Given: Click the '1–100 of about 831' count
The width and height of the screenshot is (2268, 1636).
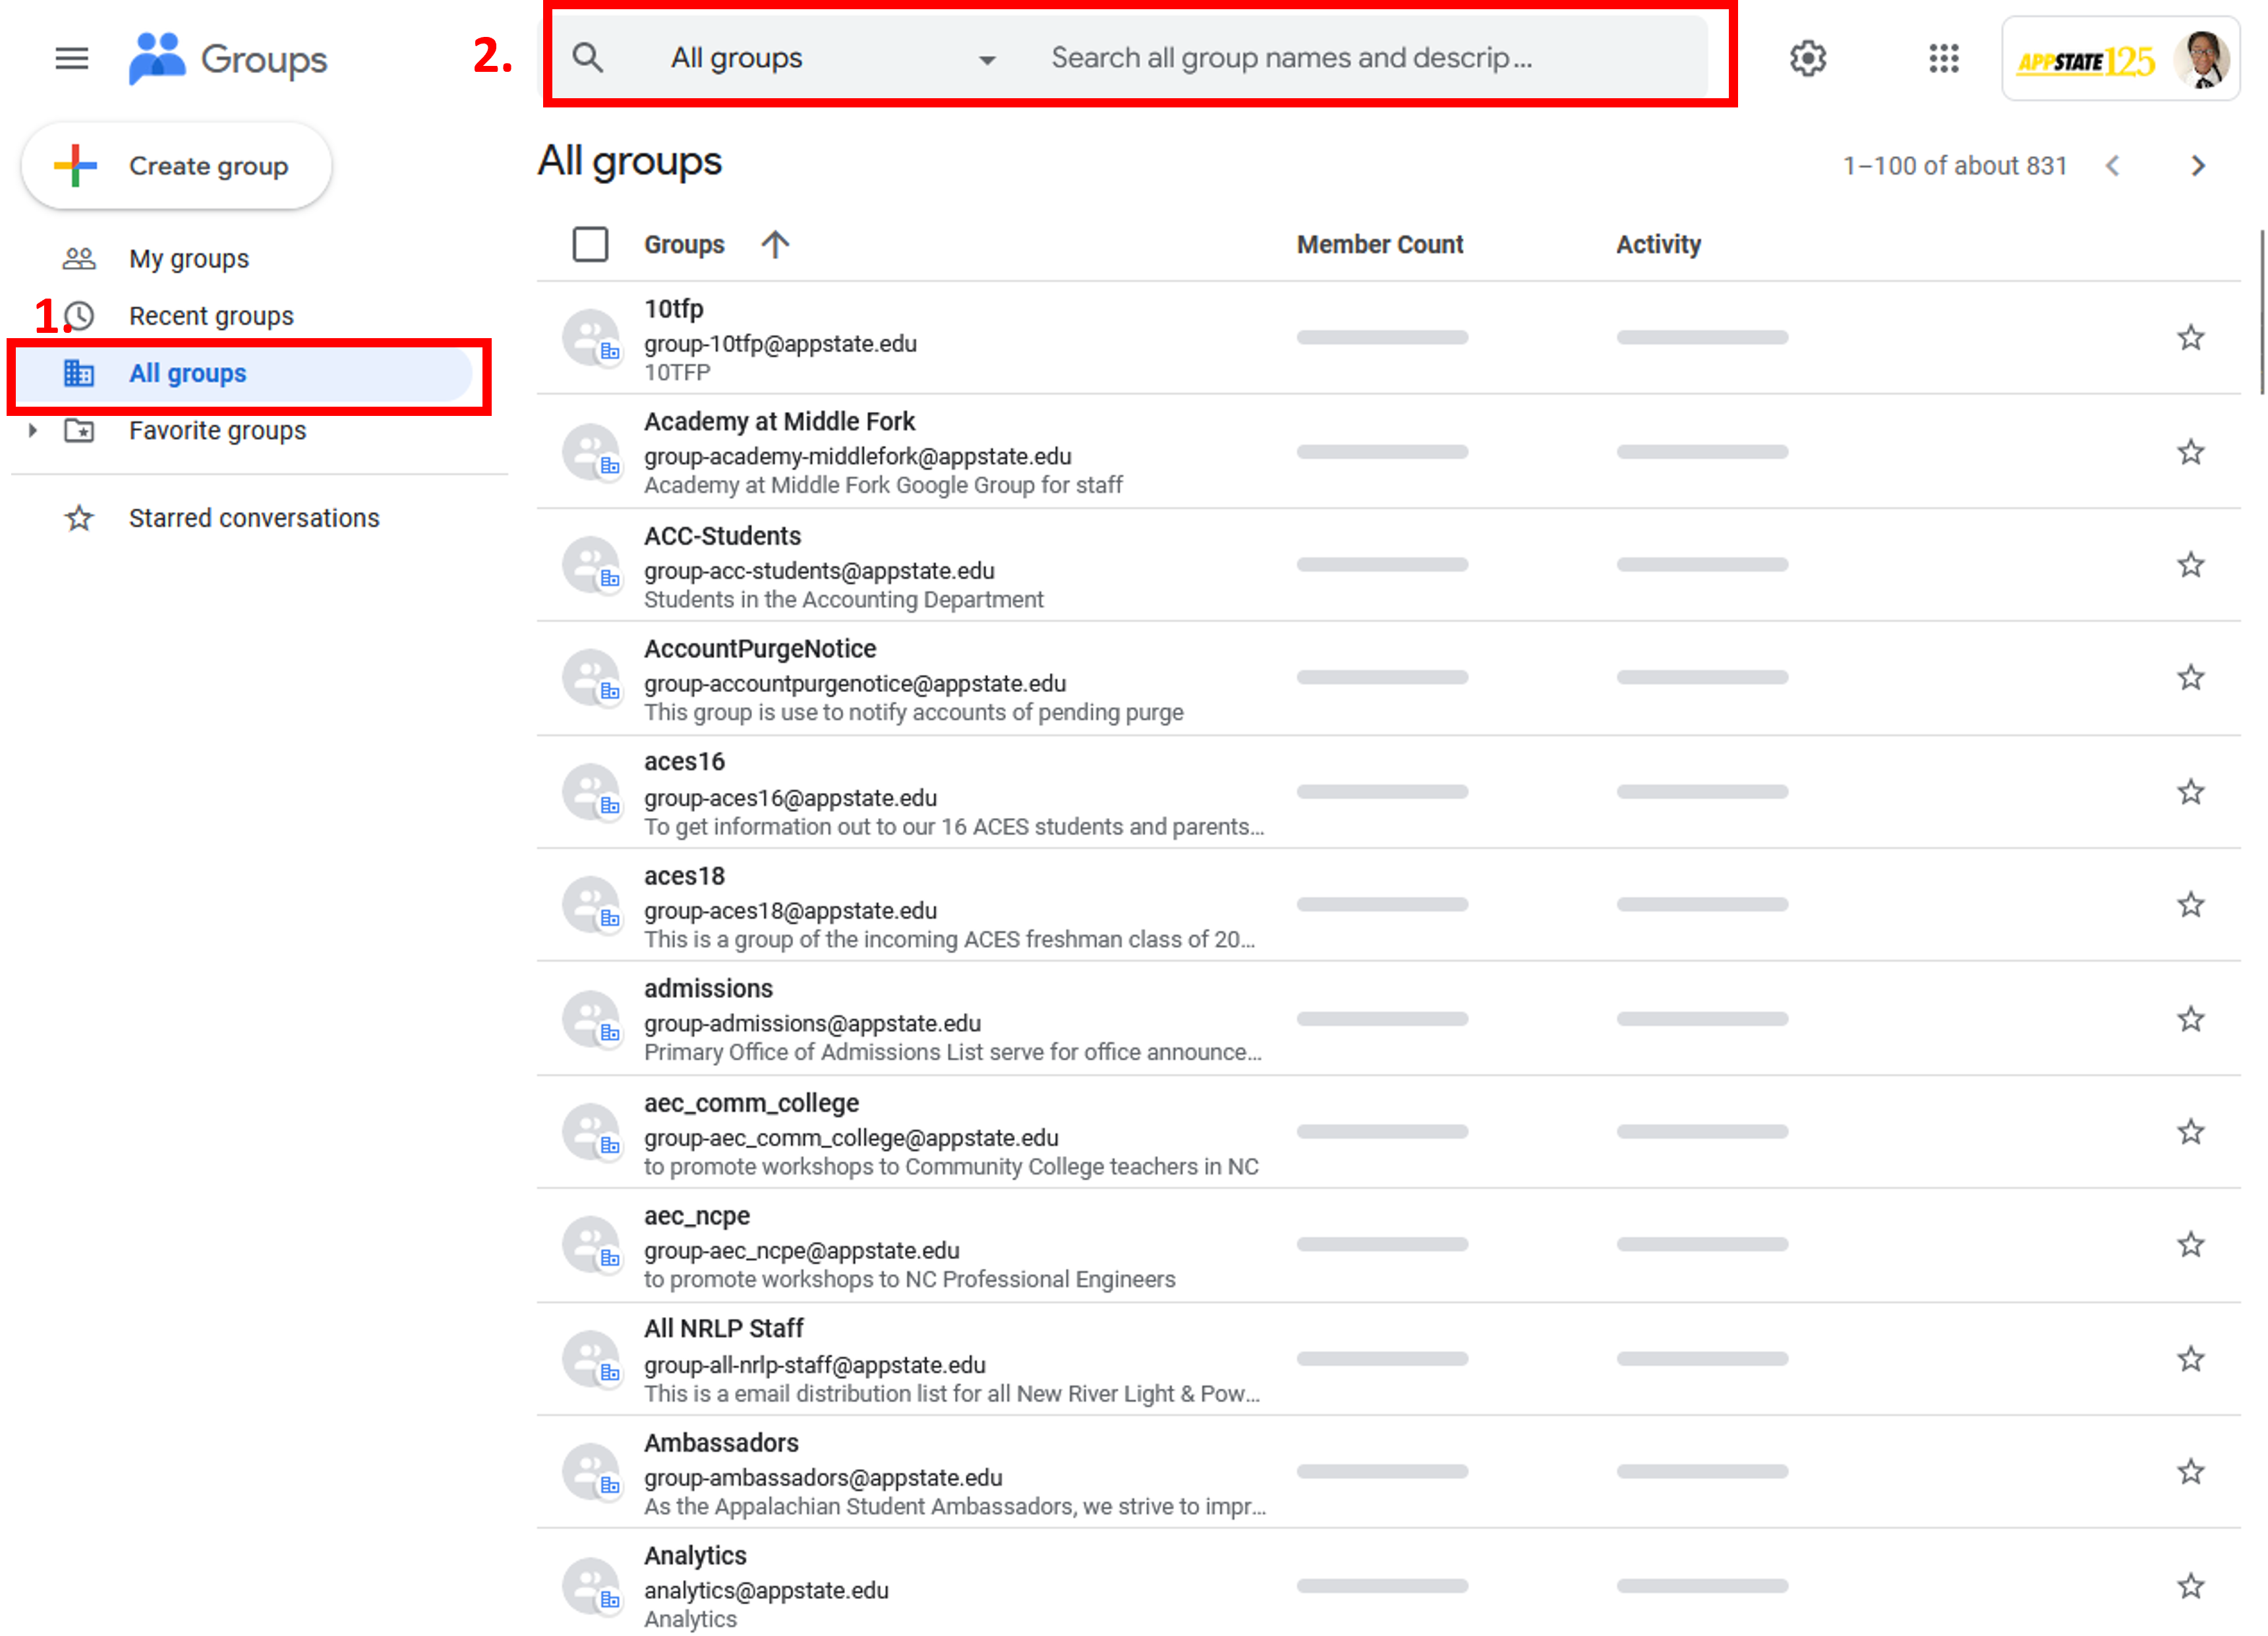Looking at the screenshot, I should tap(1954, 166).
